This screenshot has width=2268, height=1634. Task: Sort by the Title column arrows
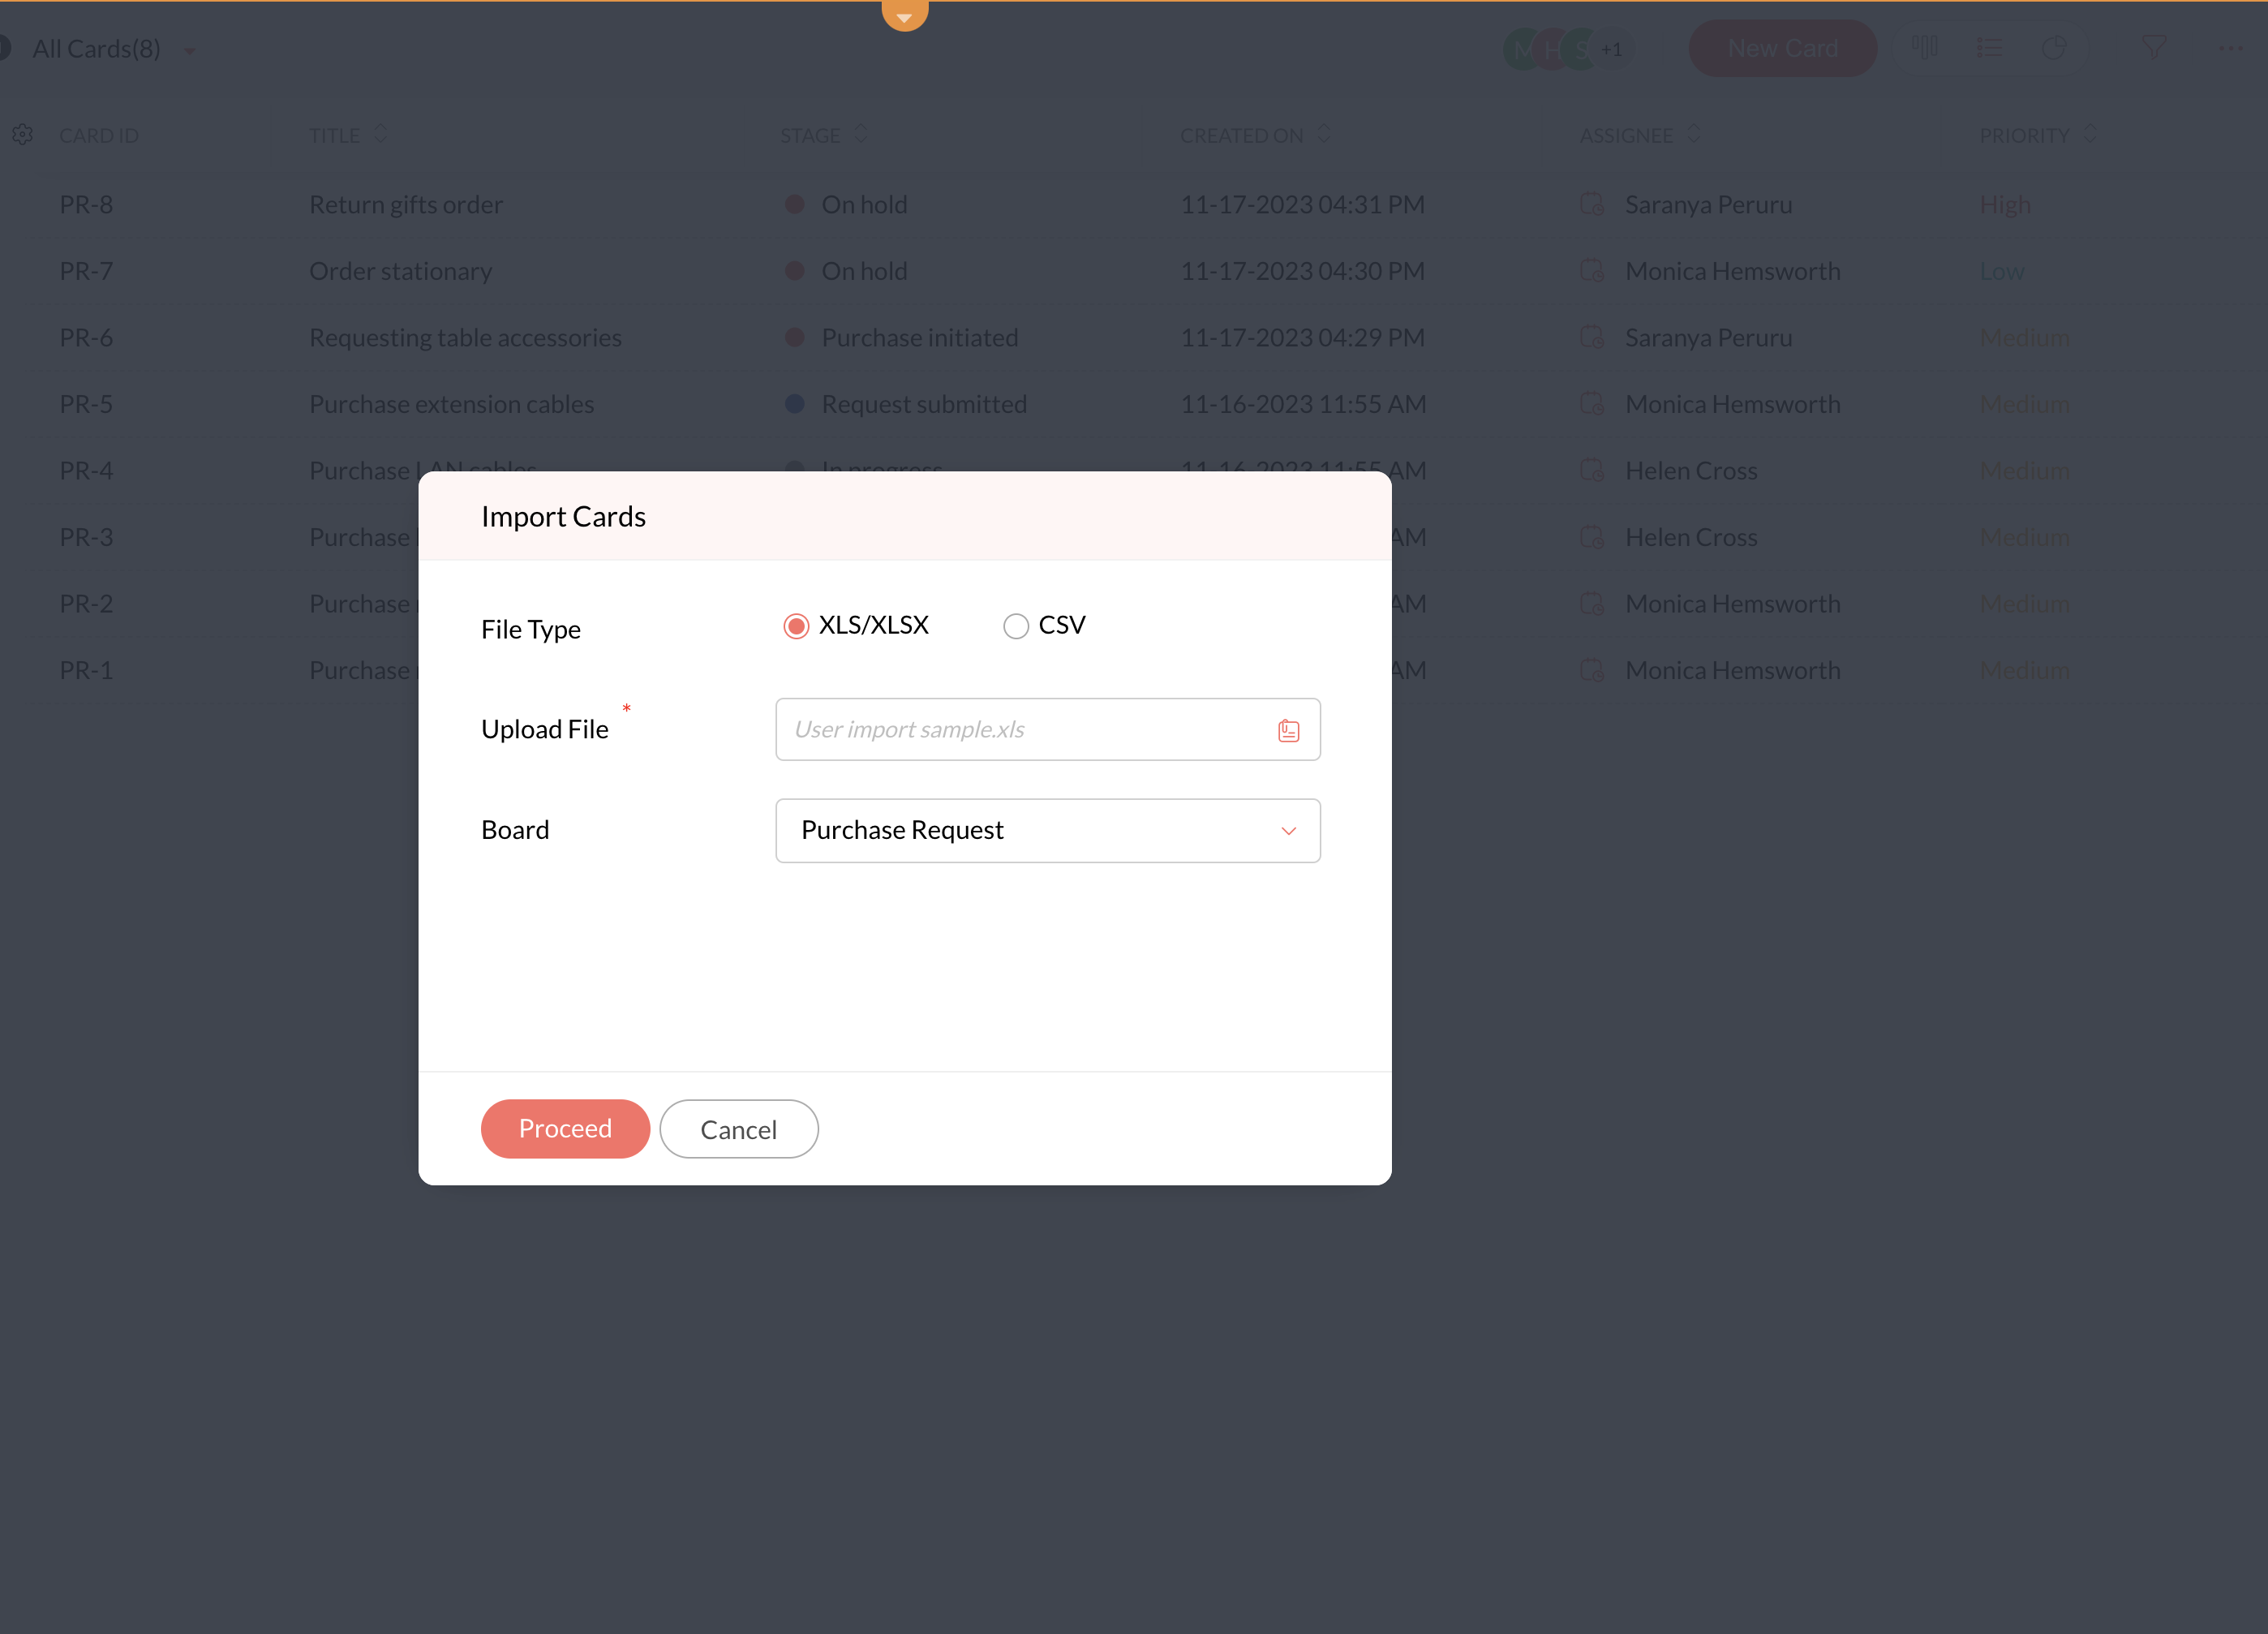point(380,133)
